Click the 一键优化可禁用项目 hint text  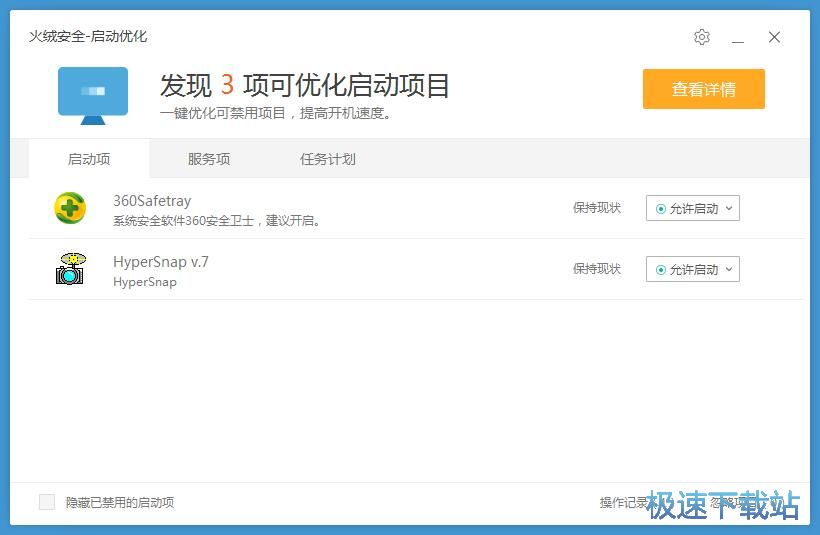[x=276, y=113]
